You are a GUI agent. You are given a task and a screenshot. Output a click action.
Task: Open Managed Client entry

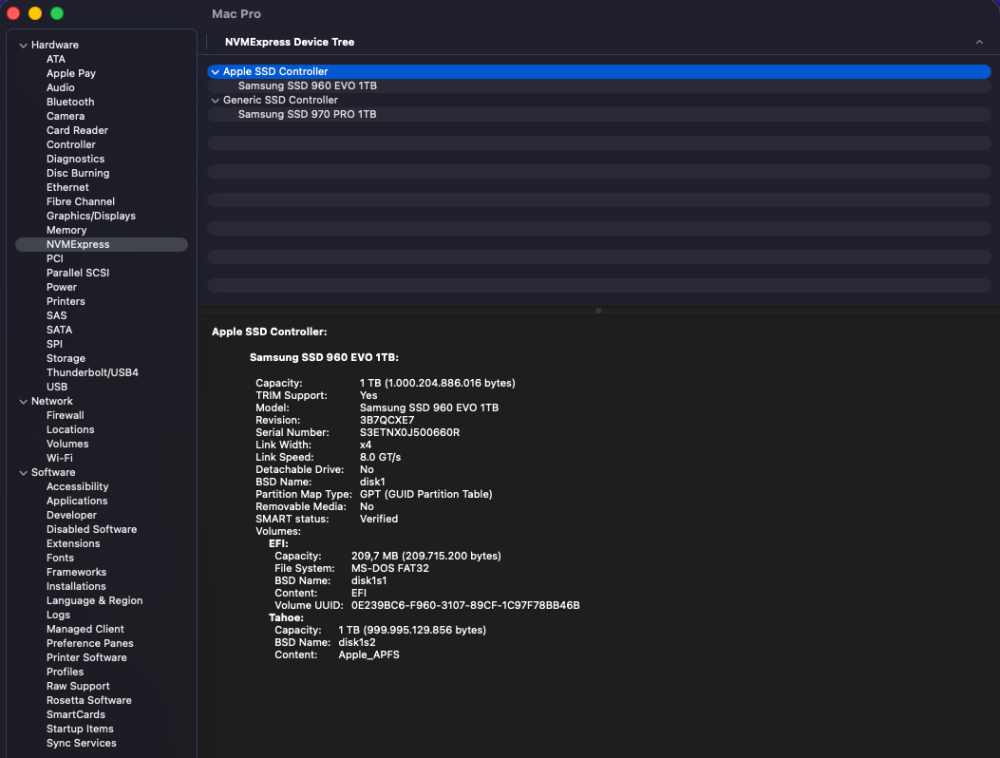pyautogui.click(x=85, y=629)
